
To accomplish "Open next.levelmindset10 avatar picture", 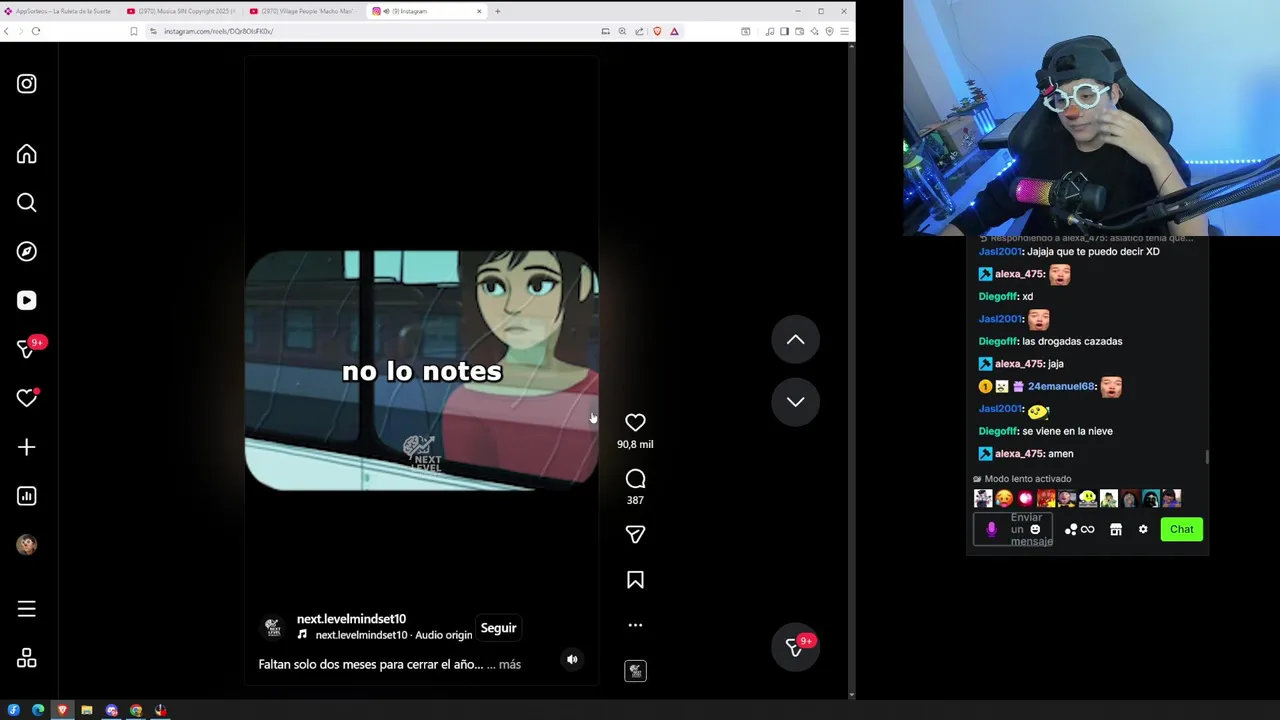I will 272,627.
